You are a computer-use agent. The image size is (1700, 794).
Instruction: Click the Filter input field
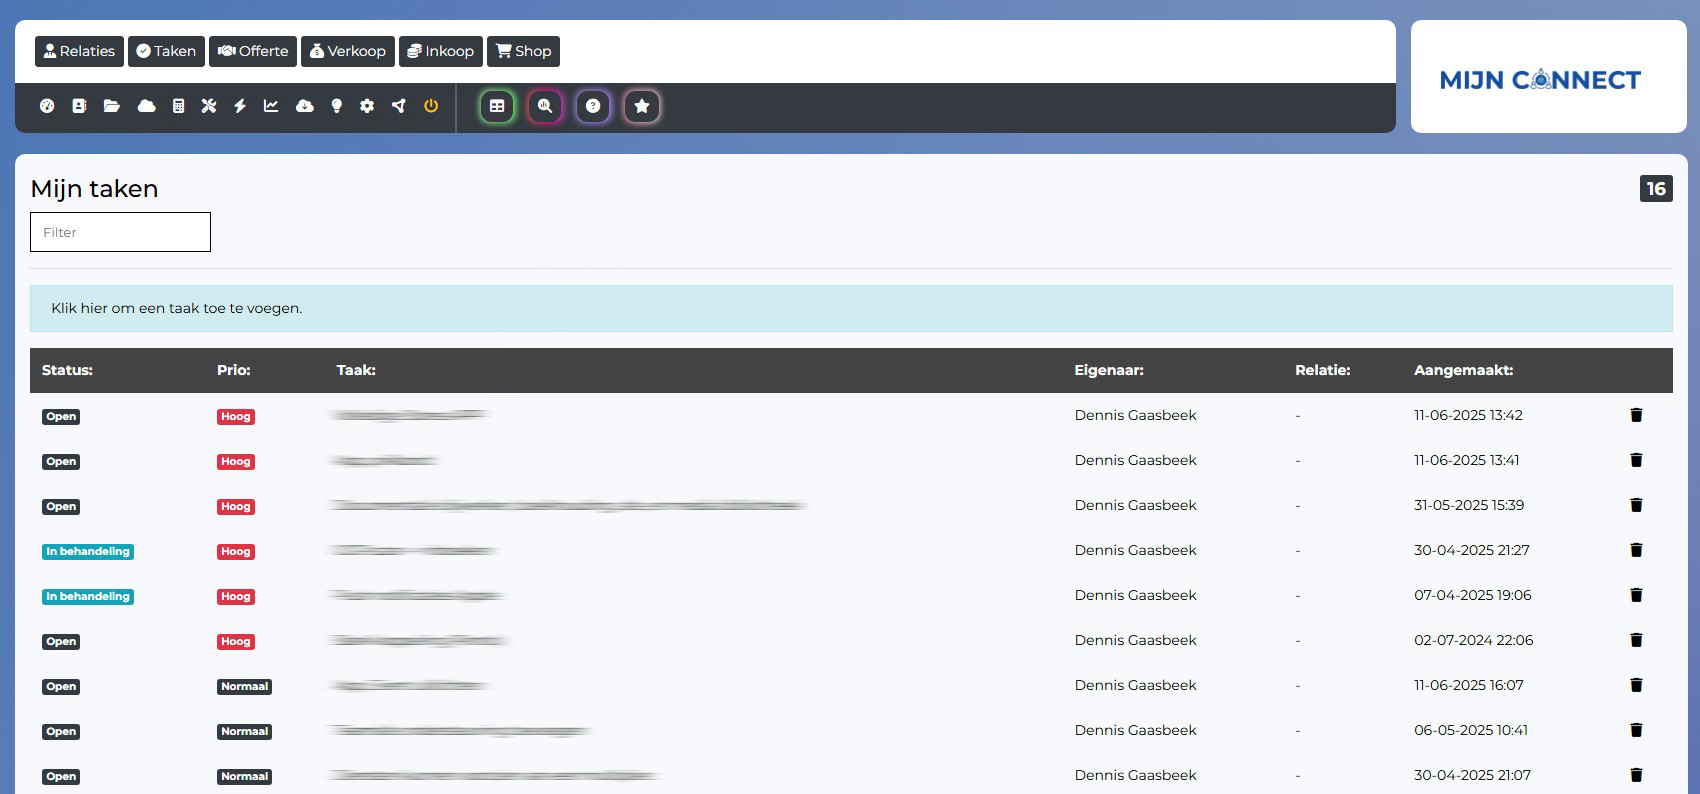click(120, 232)
